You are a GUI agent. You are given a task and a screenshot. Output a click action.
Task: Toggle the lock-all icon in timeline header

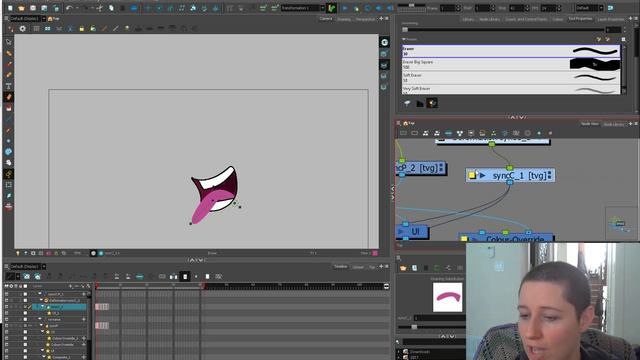(20, 286)
